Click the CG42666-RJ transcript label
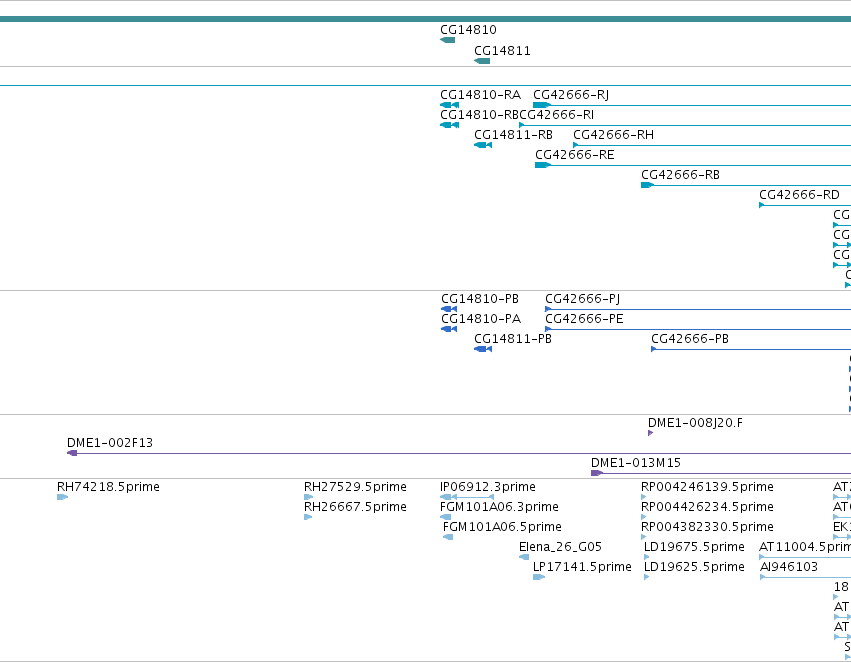This screenshot has width=851, height=662. pos(571,95)
